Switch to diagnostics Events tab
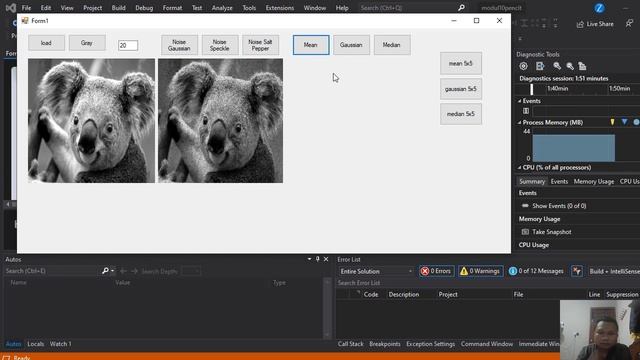The height and width of the screenshot is (360, 640). [x=559, y=182]
